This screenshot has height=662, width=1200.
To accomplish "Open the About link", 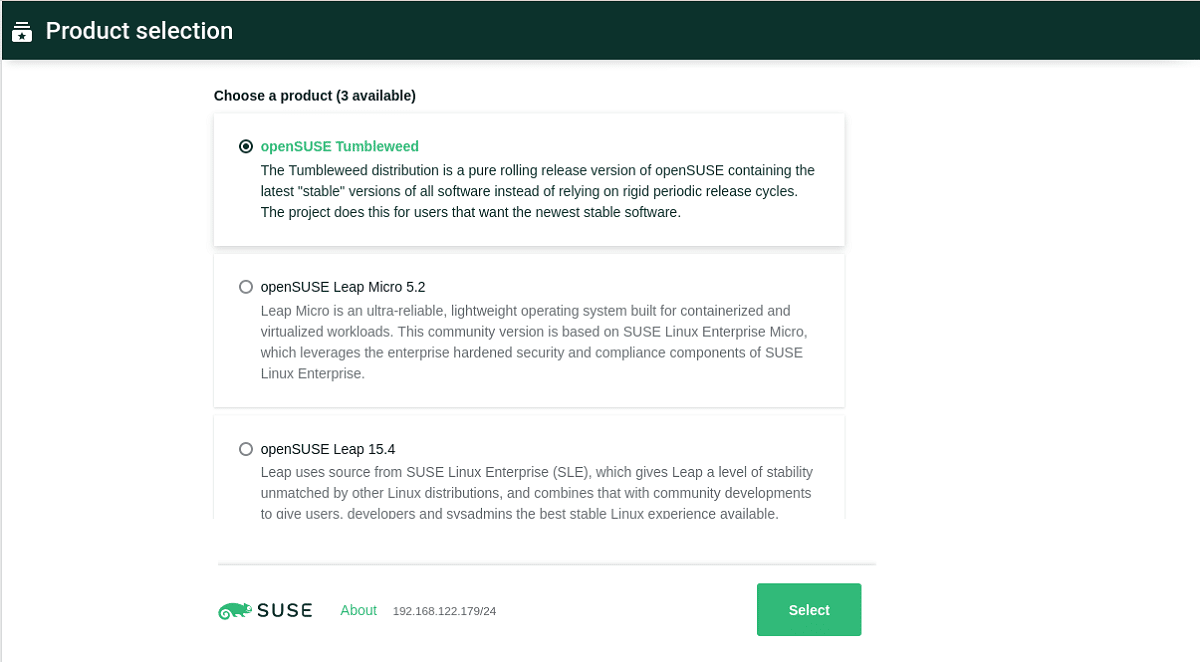I will [x=358, y=610].
